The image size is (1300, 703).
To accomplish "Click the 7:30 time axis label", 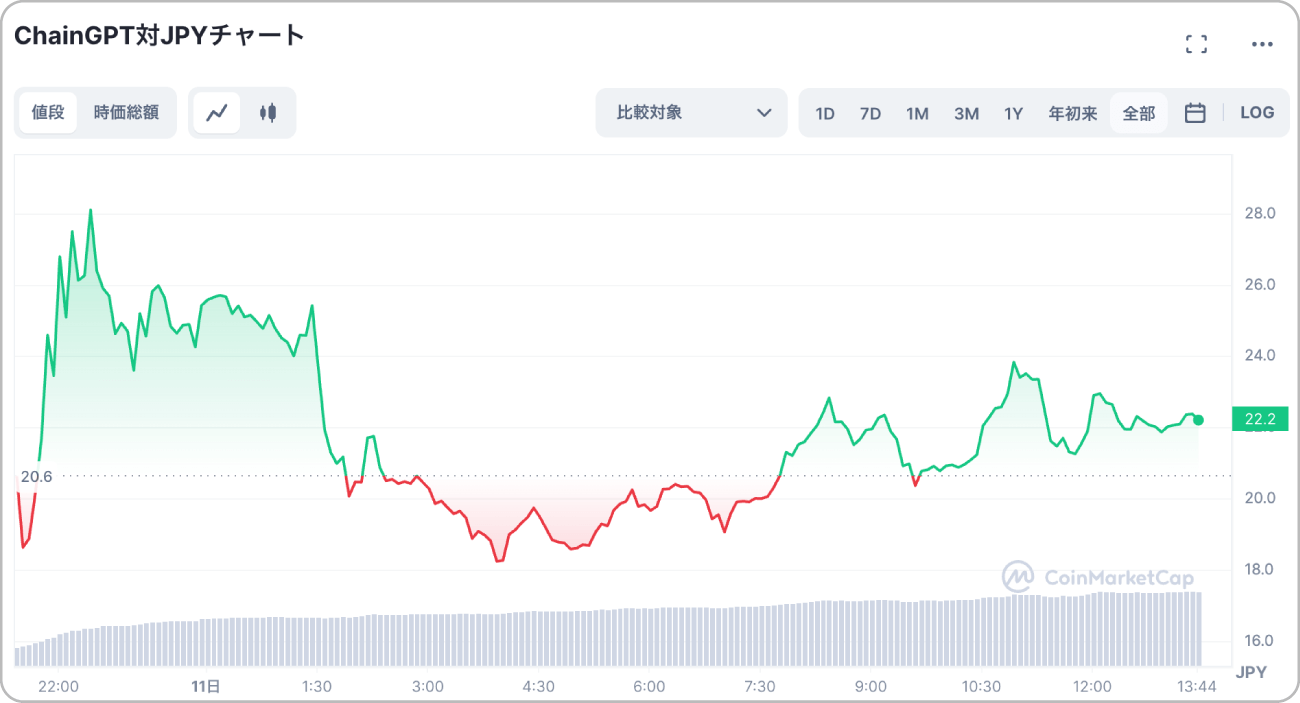I will [760, 687].
